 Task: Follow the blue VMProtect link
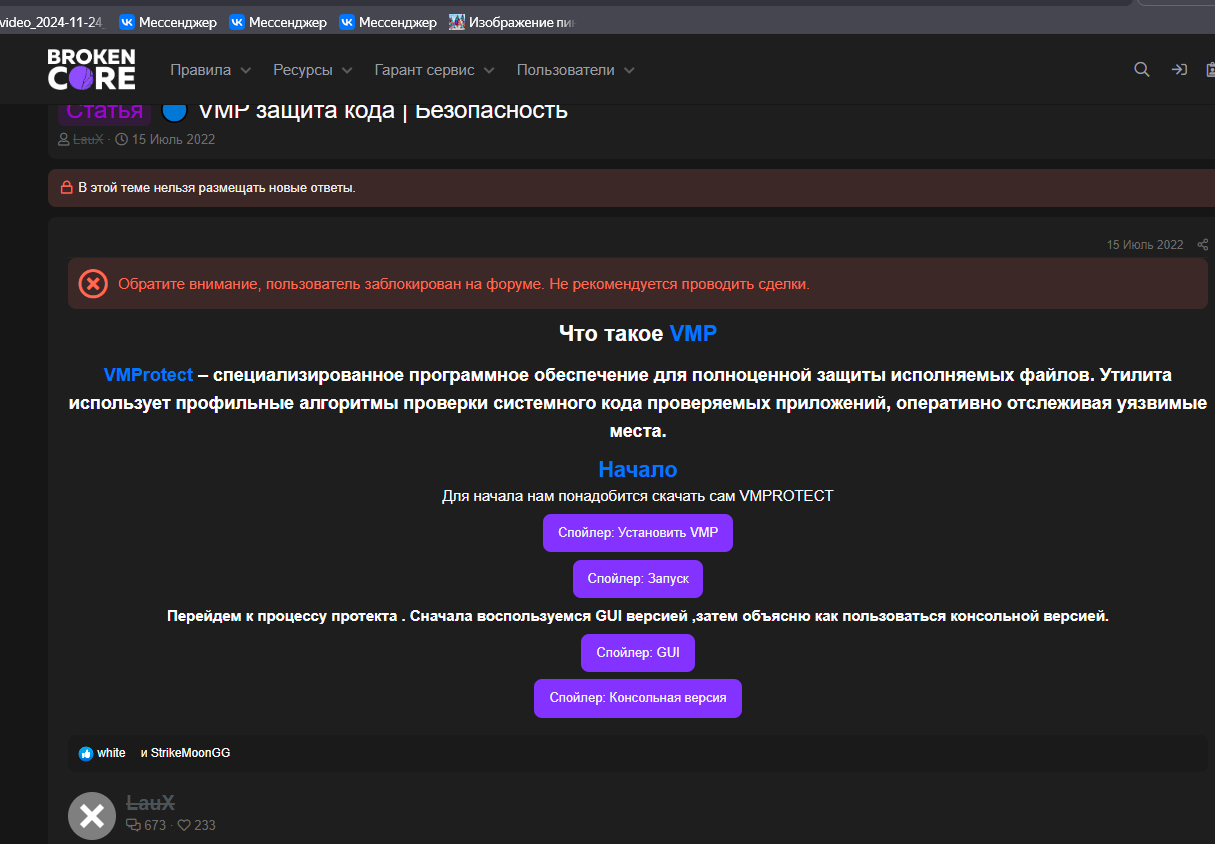pyautogui.click(x=148, y=375)
